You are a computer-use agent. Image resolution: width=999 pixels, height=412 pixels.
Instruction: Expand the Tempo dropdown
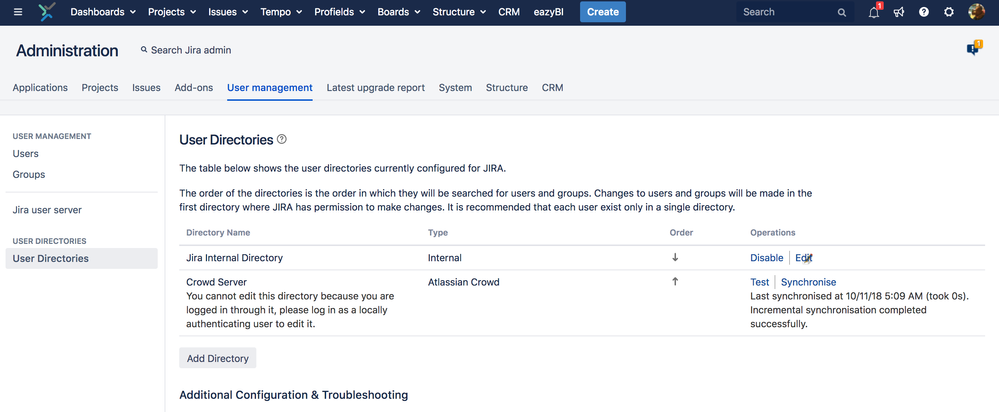pyautogui.click(x=282, y=11)
